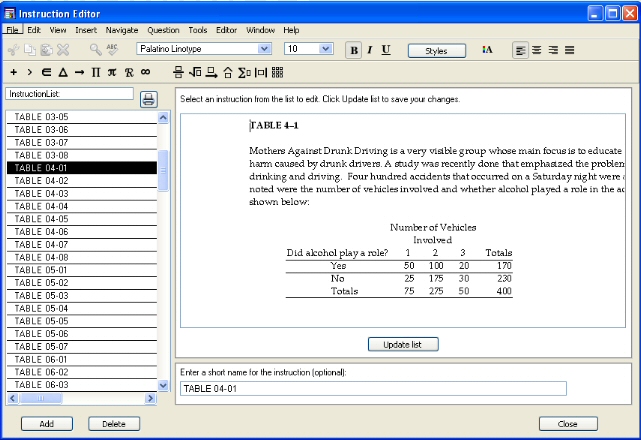The image size is (641, 440).
Task: Select TABLE 04-08 in the list
Action: (82, 257)
